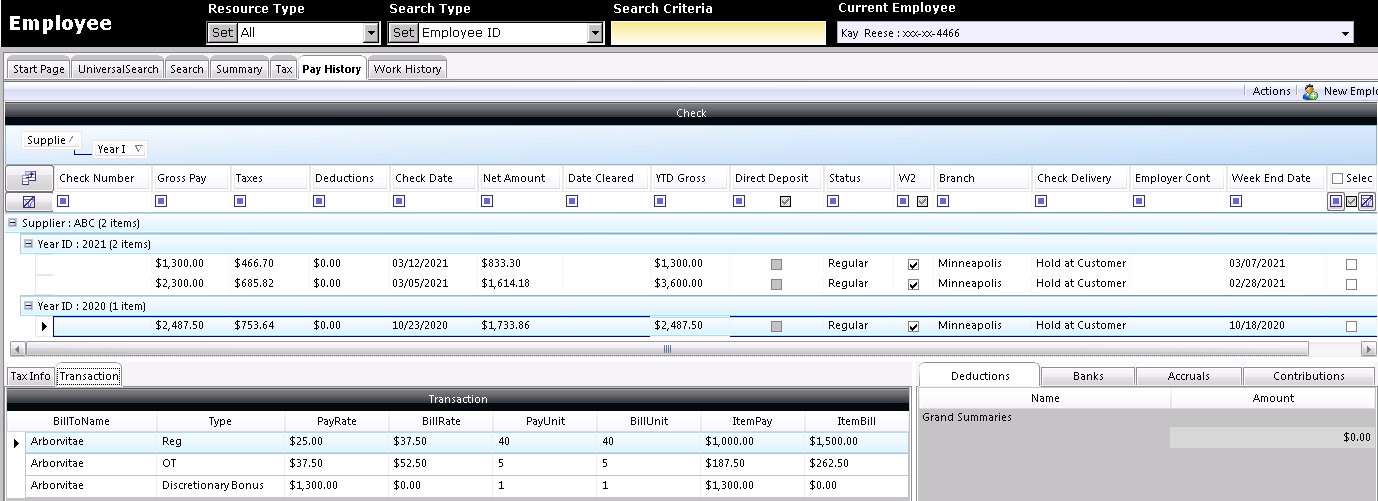The height and width of the screenshot is (501, 1378).
Task: Toggle W2 checkbox for 10/23/2020 check
Action: pos(913,326)
